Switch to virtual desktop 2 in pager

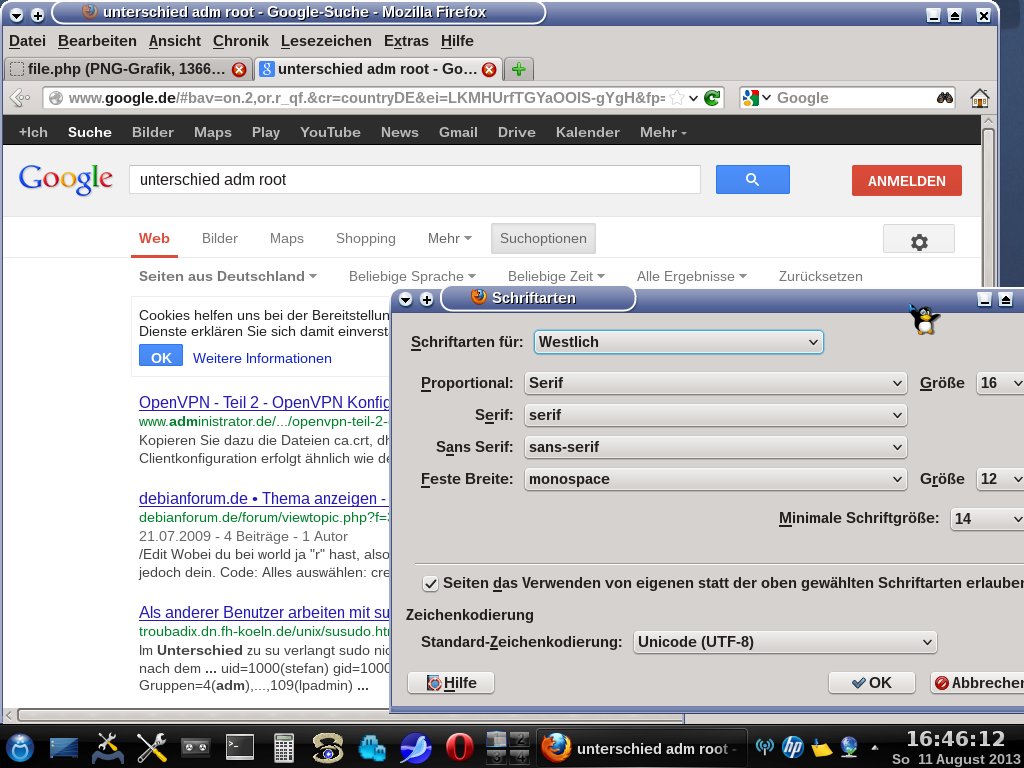[x=519, y=739]
